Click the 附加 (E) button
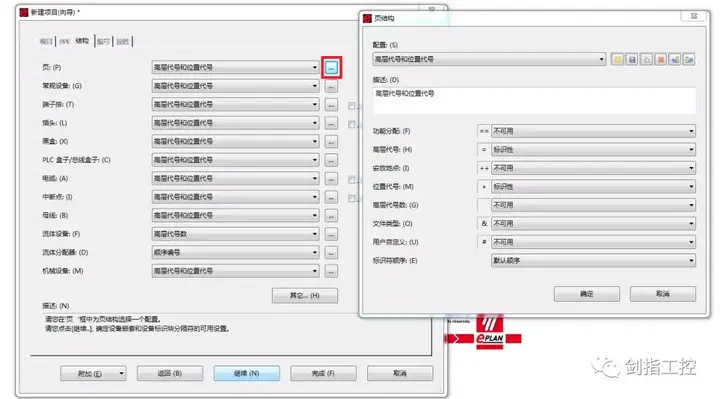This screenshot has width=720, height=399. coord(93,374)
